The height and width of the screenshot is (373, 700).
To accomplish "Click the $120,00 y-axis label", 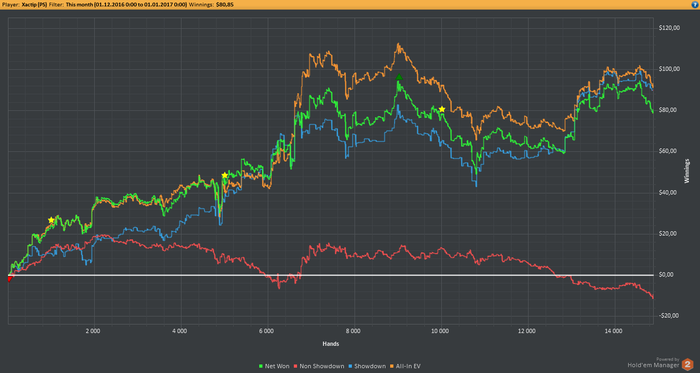I will click(x=669, y=28).
